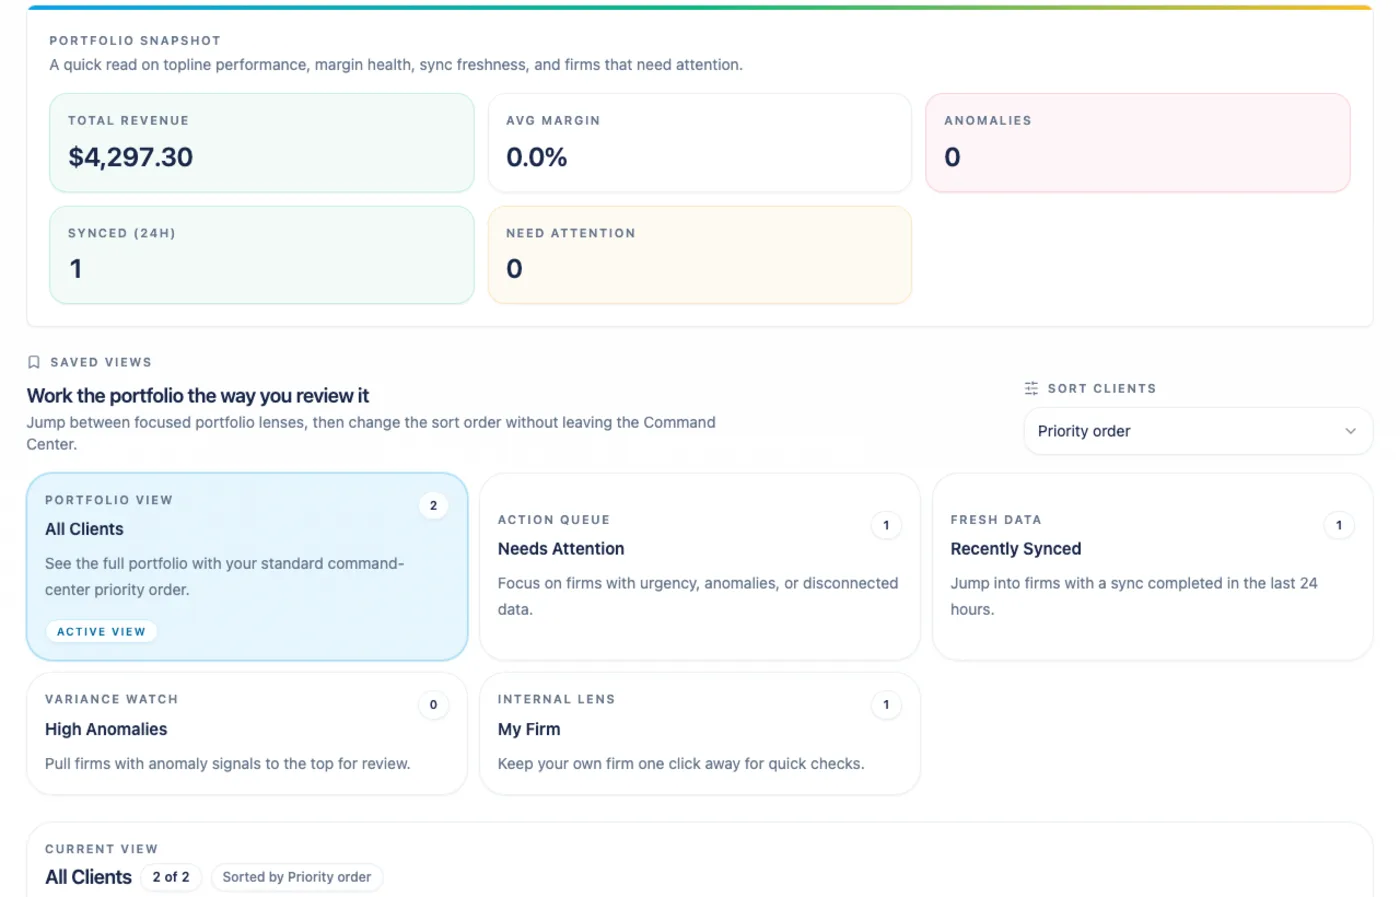
Task: Select the Needs Attention saved view
Action: 700,567
